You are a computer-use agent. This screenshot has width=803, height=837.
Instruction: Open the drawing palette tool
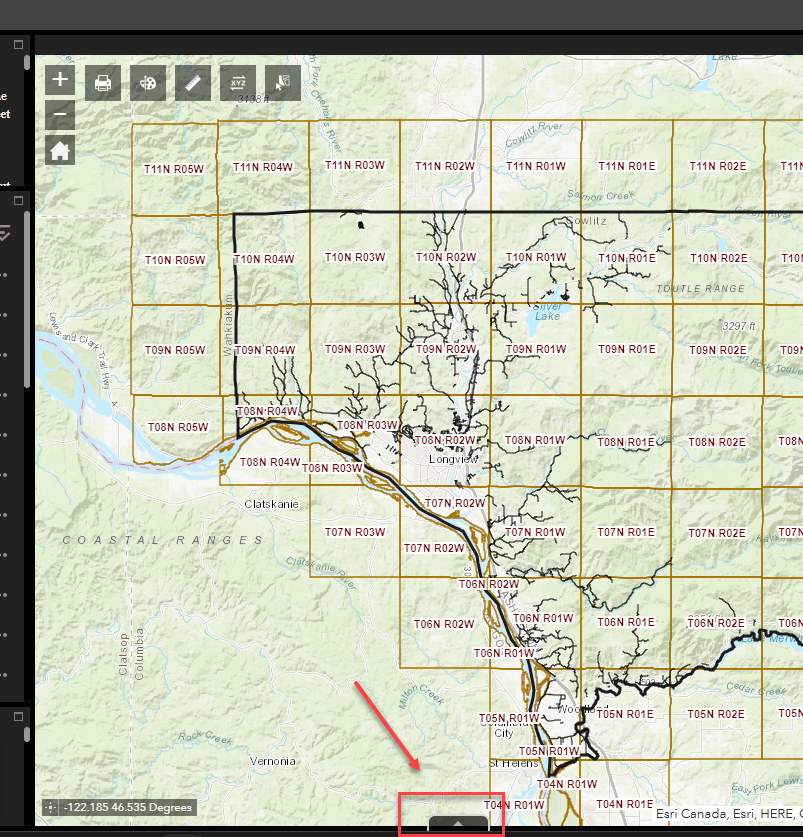click(x=147, y=83)
